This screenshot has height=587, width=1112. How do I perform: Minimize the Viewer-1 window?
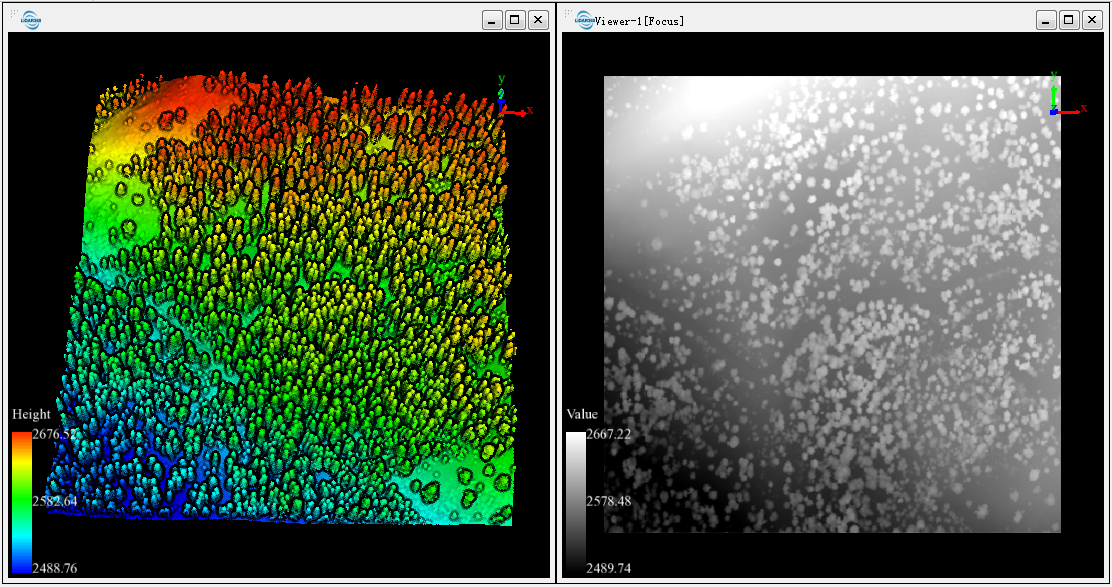[1046, 20]
